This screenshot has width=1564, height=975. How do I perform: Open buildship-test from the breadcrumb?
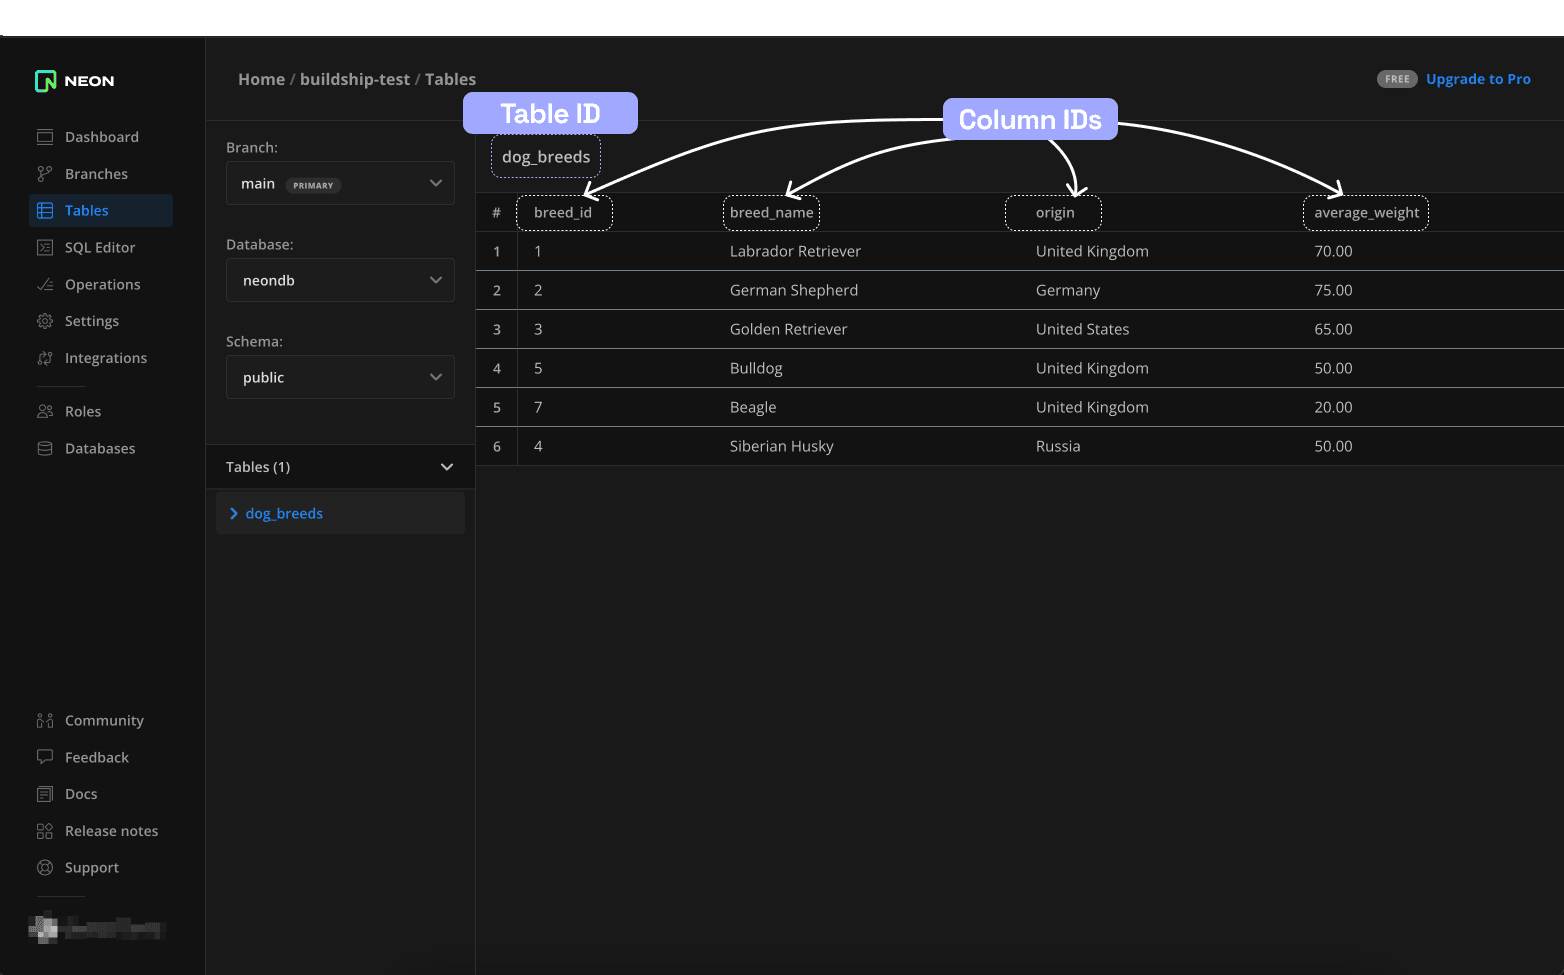pyautogui.click(x=355, y=79)
